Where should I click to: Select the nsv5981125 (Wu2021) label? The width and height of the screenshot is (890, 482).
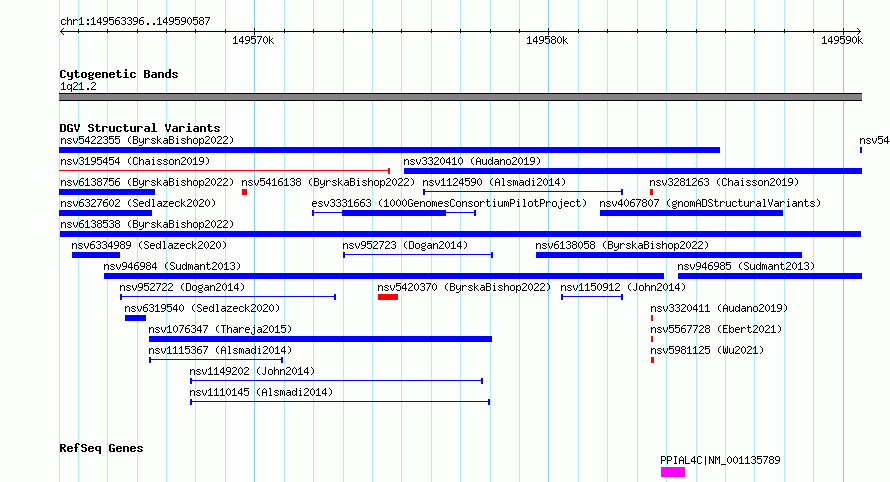(x=707, y=350)
